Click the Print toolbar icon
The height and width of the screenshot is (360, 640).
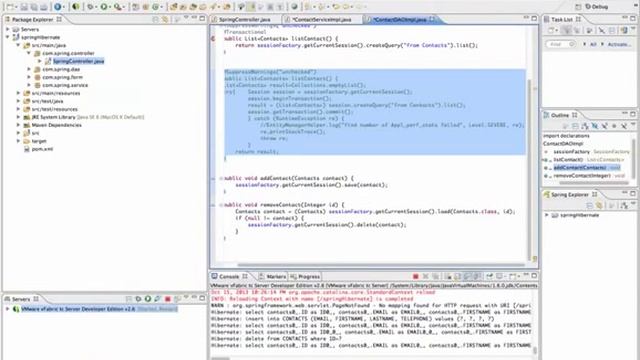(44, 7)
